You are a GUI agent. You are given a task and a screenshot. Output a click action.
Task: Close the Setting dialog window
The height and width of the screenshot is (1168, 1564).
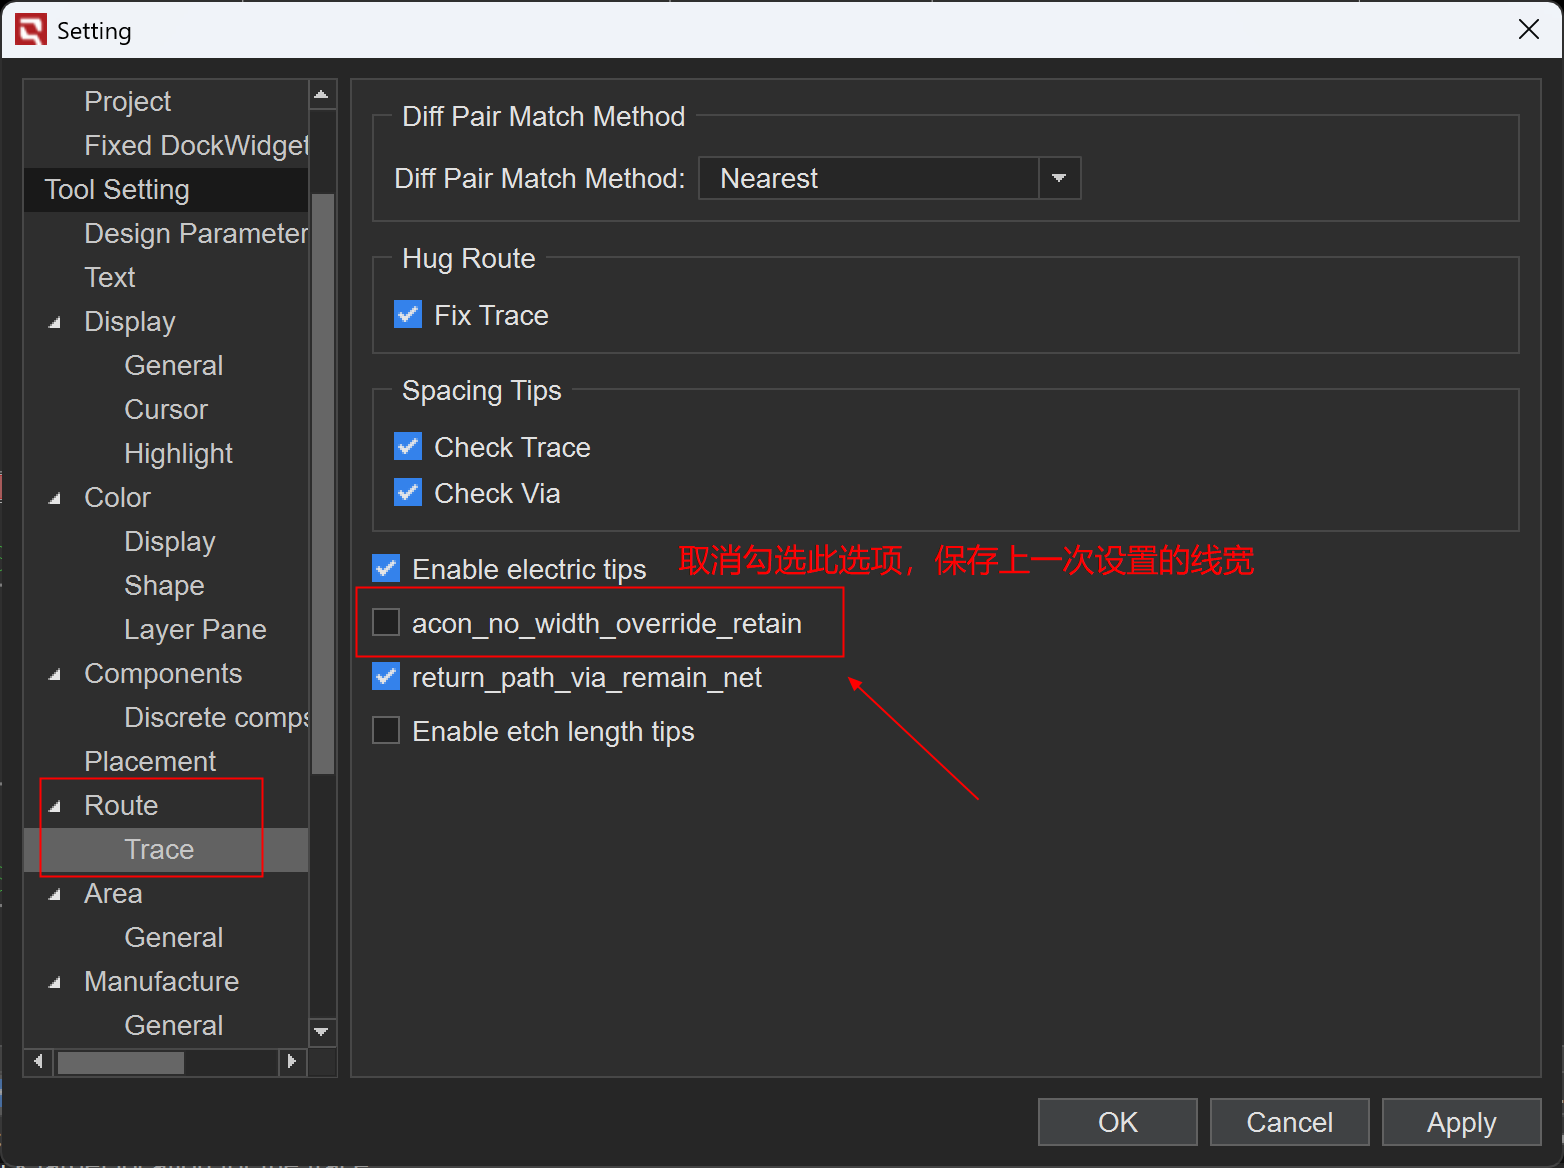tap(1528, 30)
